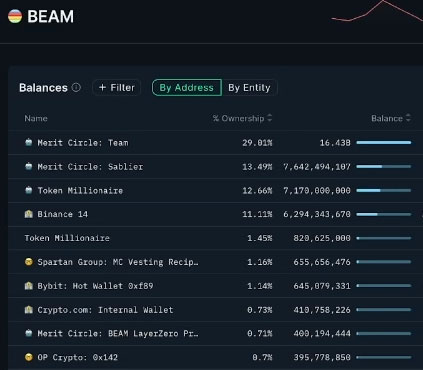423x370 pixels.
Task: Click the 820,625,000 balance value
Action: pos(322,238)
